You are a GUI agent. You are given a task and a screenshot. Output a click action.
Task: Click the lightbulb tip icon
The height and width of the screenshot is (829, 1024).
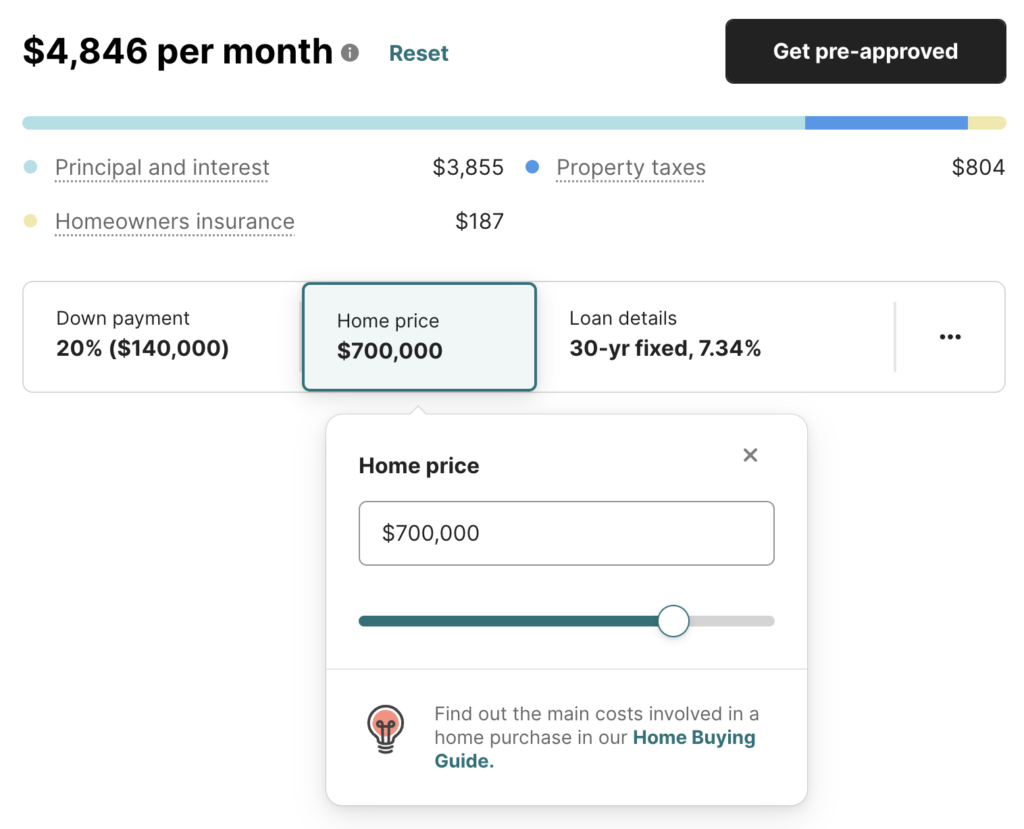pyautogui.click(x=385, y=729)
